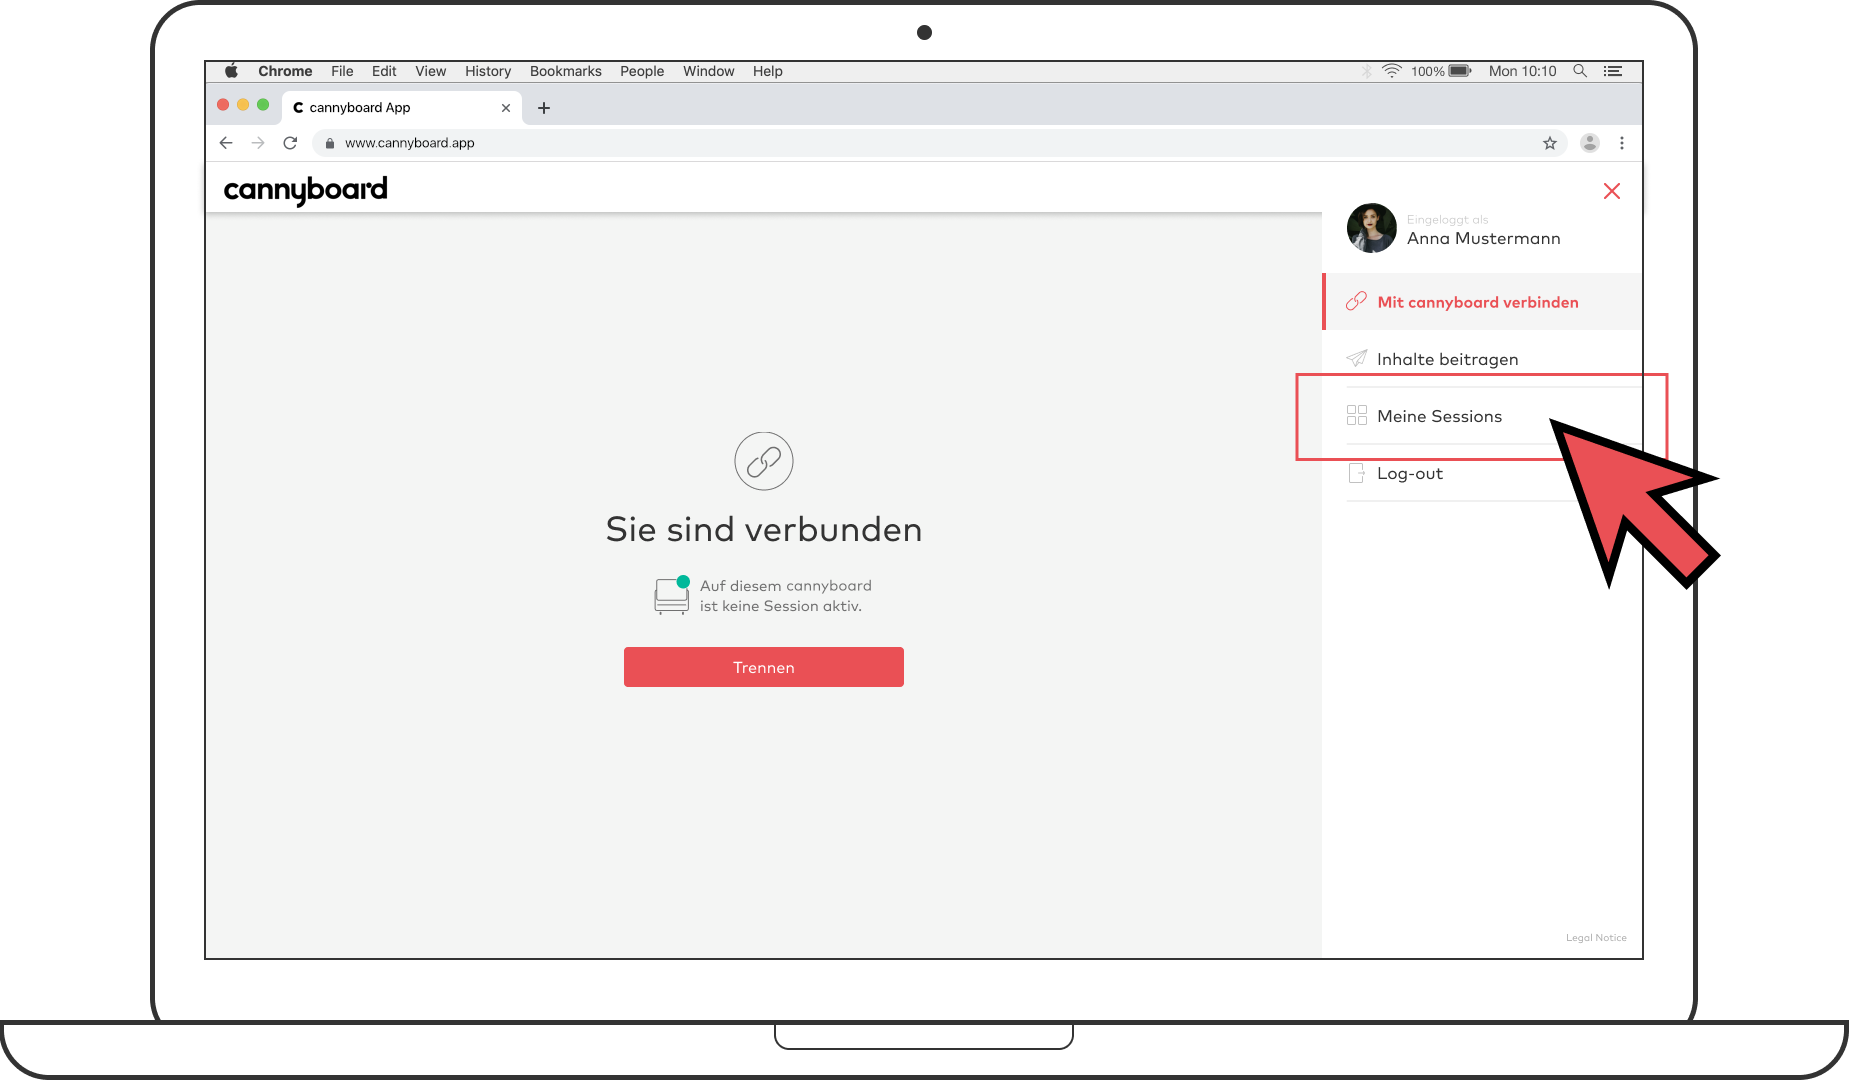Viewport: 1850px width, 1080px height.
Task: Click the Mon 10:10 clock
Action: pos(1523,71)
